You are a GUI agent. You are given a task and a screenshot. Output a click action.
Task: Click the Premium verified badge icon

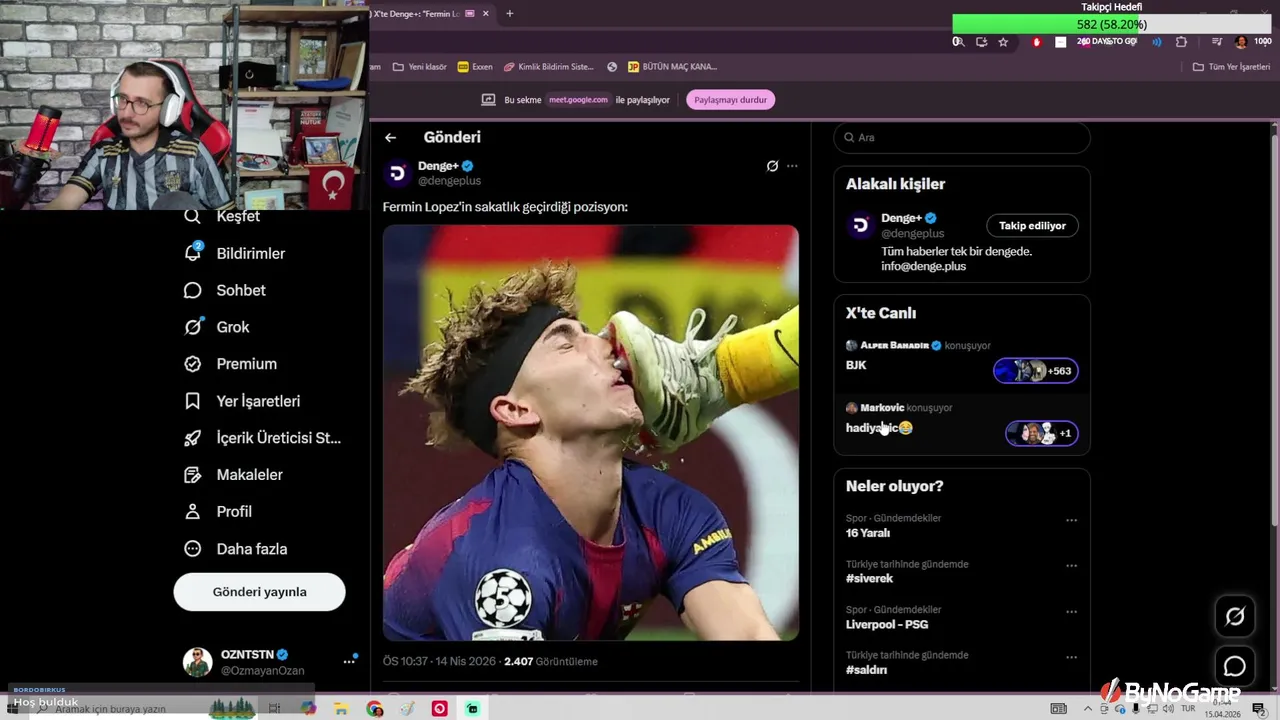pyautogui.click(x=193, y=364)
